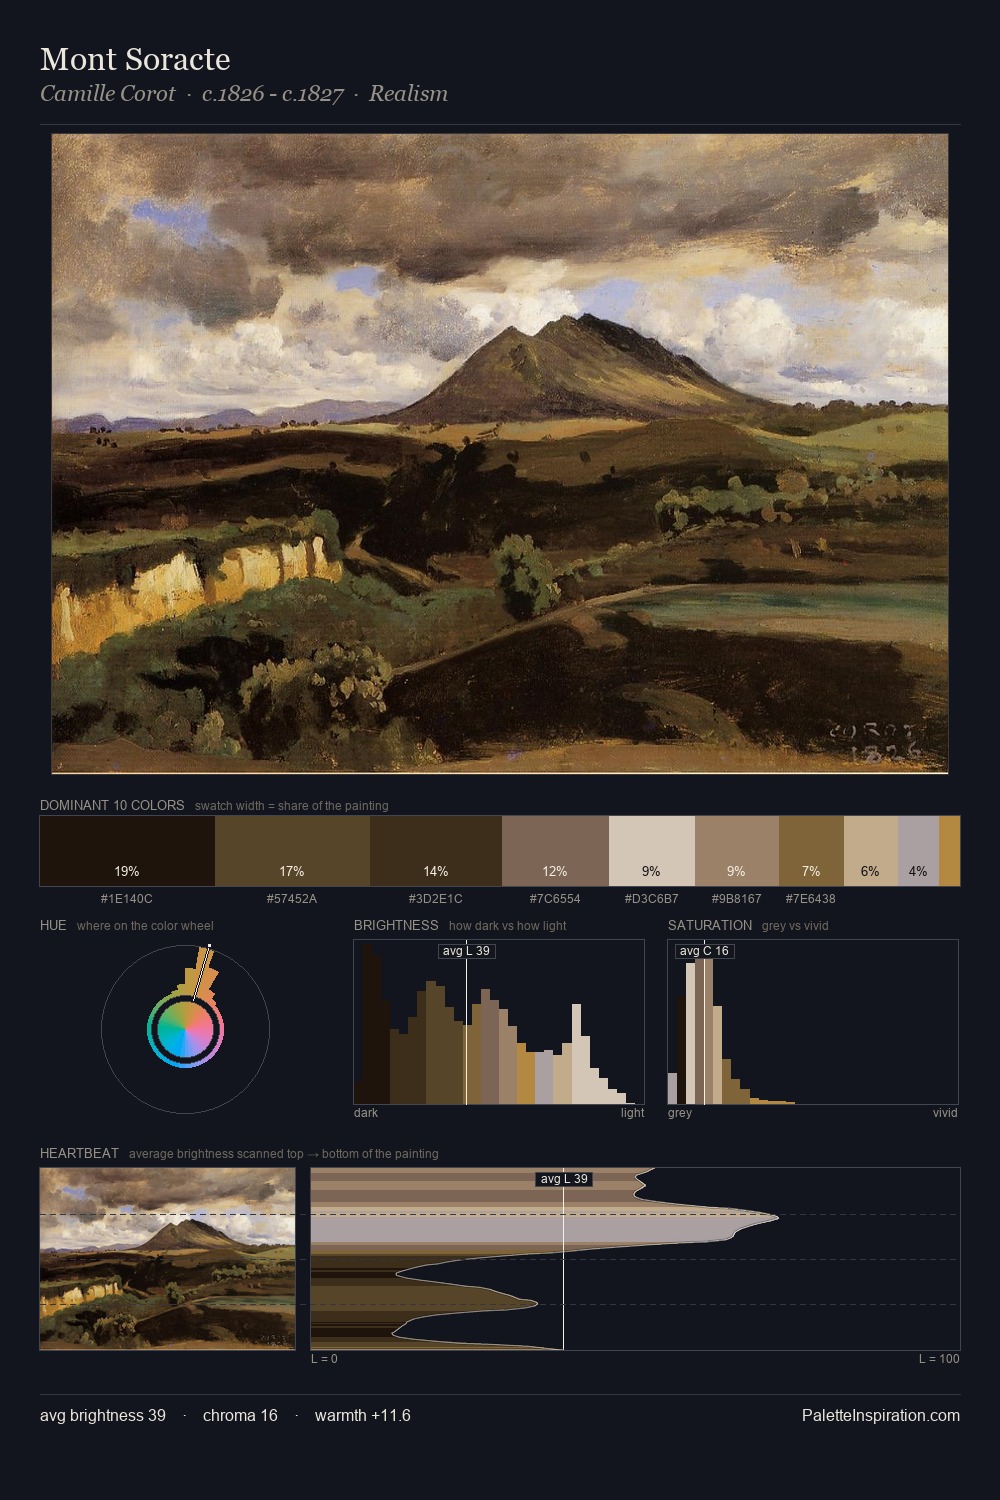Click the saturation histogram chart
The width and height of the screenshot is (1000, 1500).
tap(813, 1022)
